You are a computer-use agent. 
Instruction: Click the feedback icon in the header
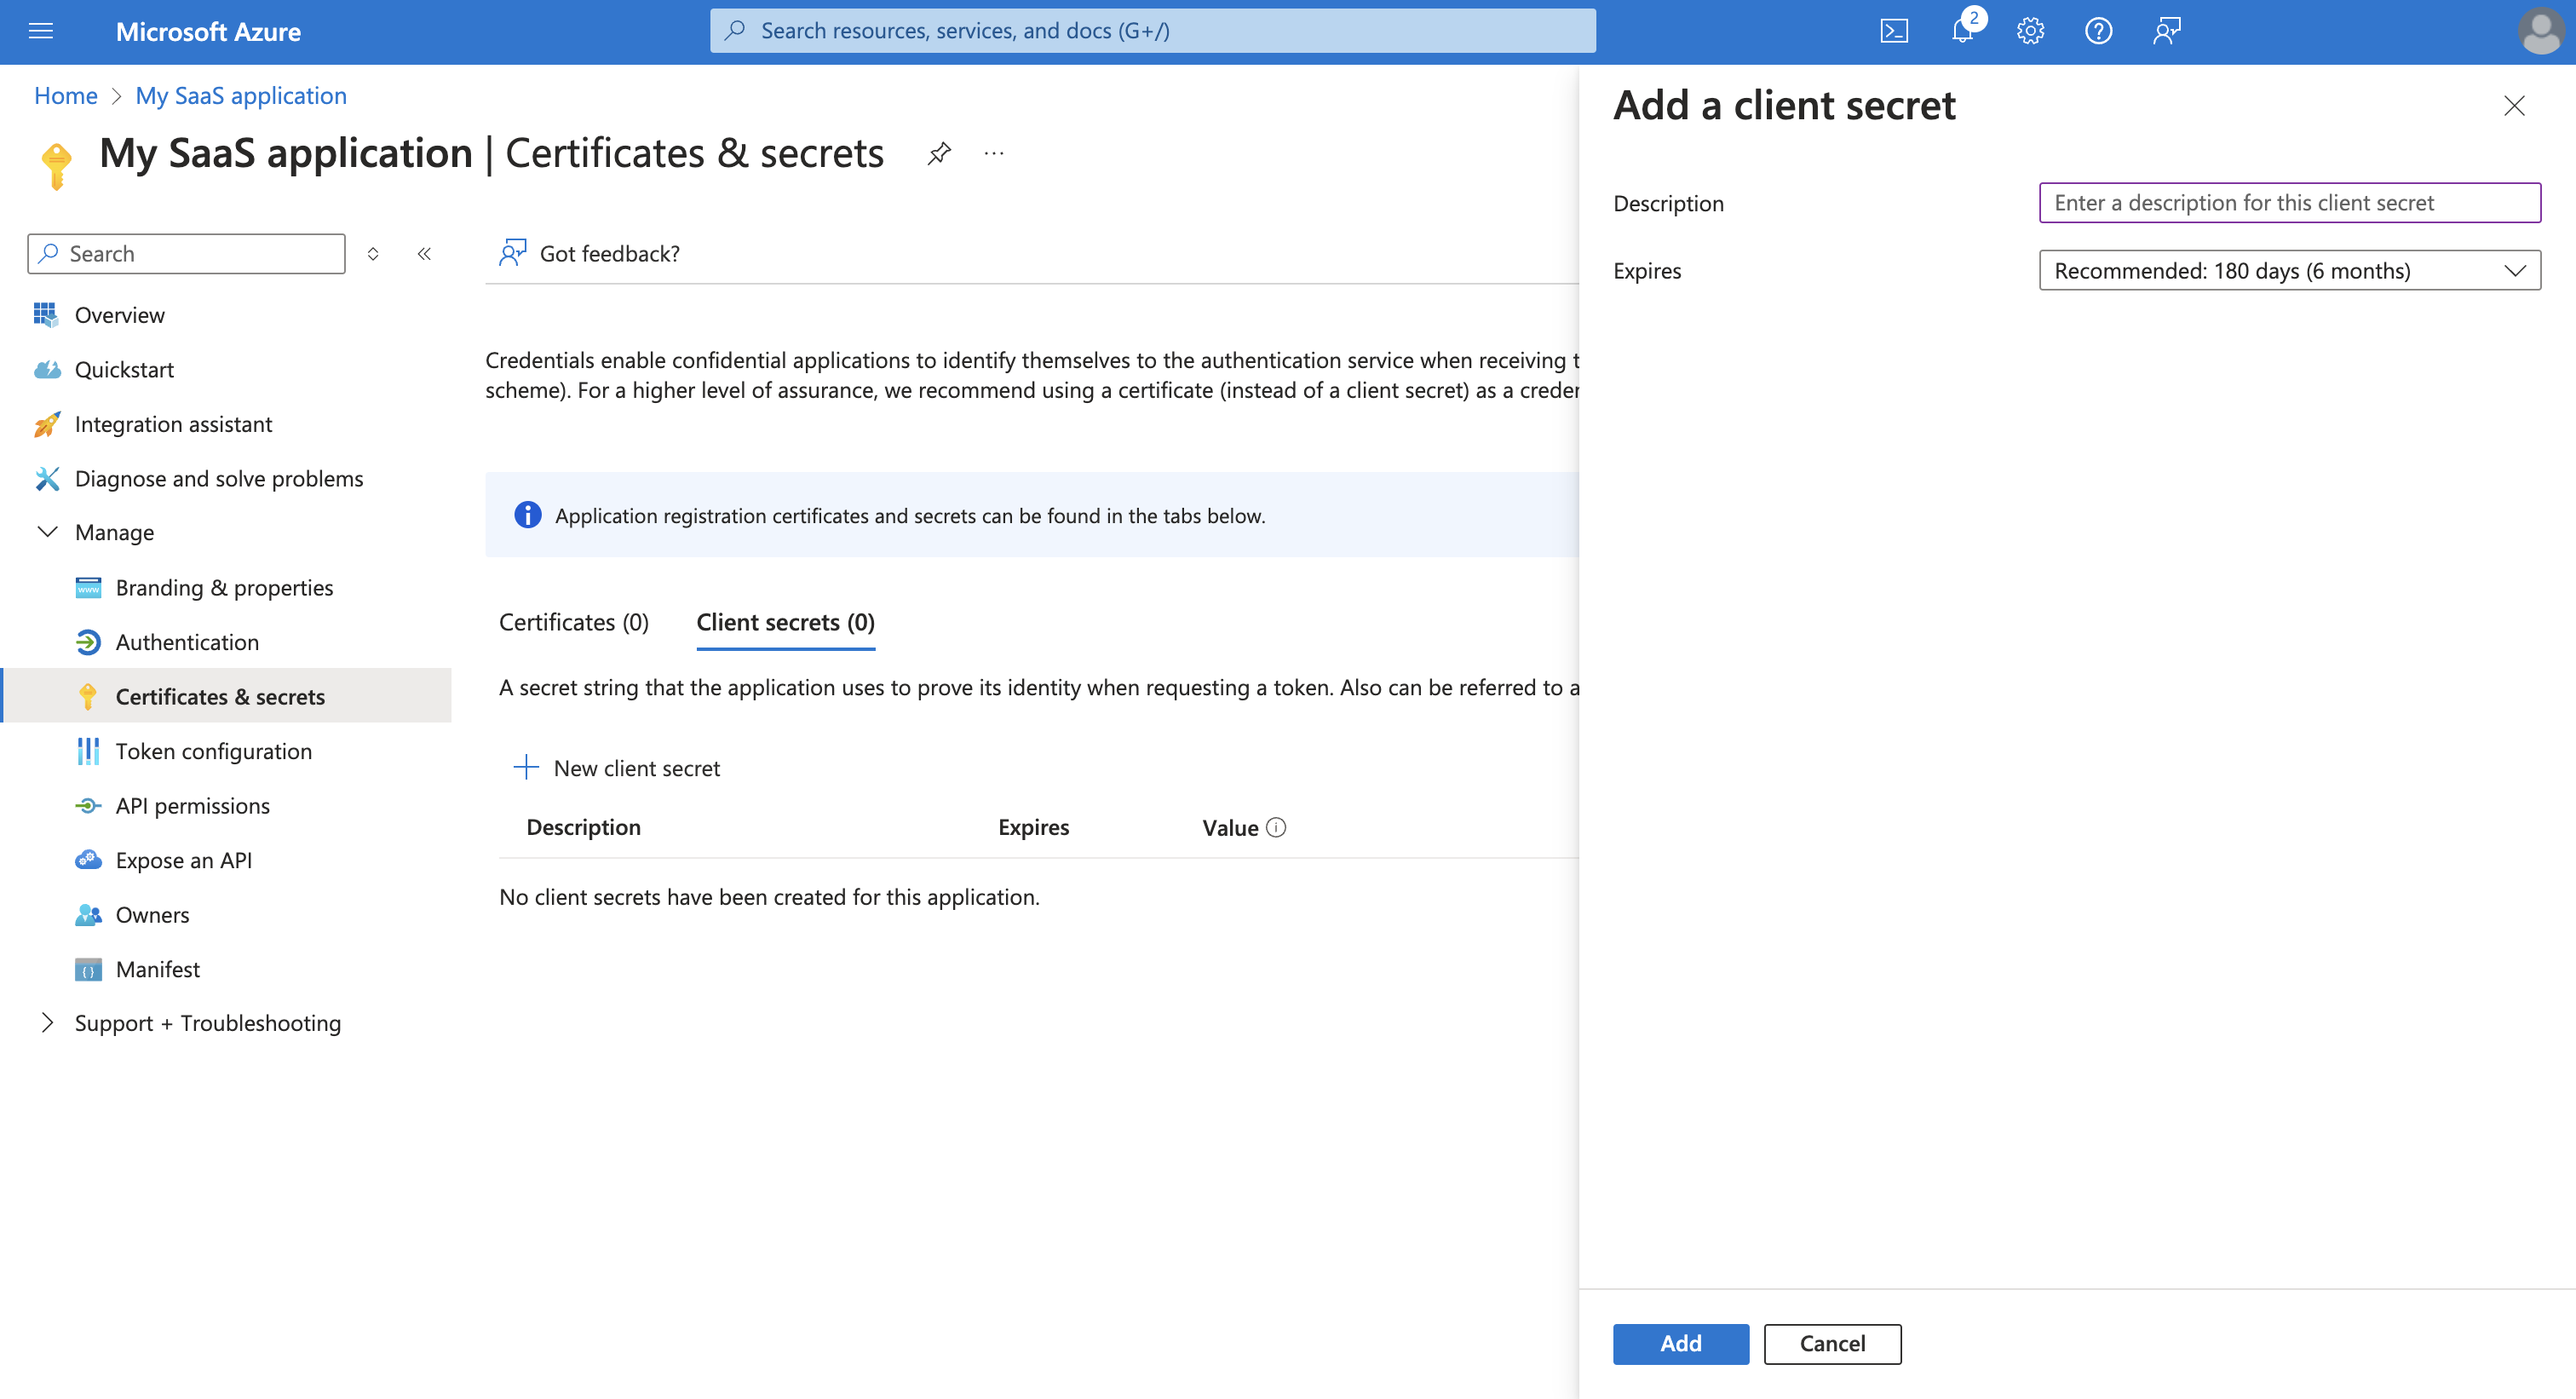2166,31
